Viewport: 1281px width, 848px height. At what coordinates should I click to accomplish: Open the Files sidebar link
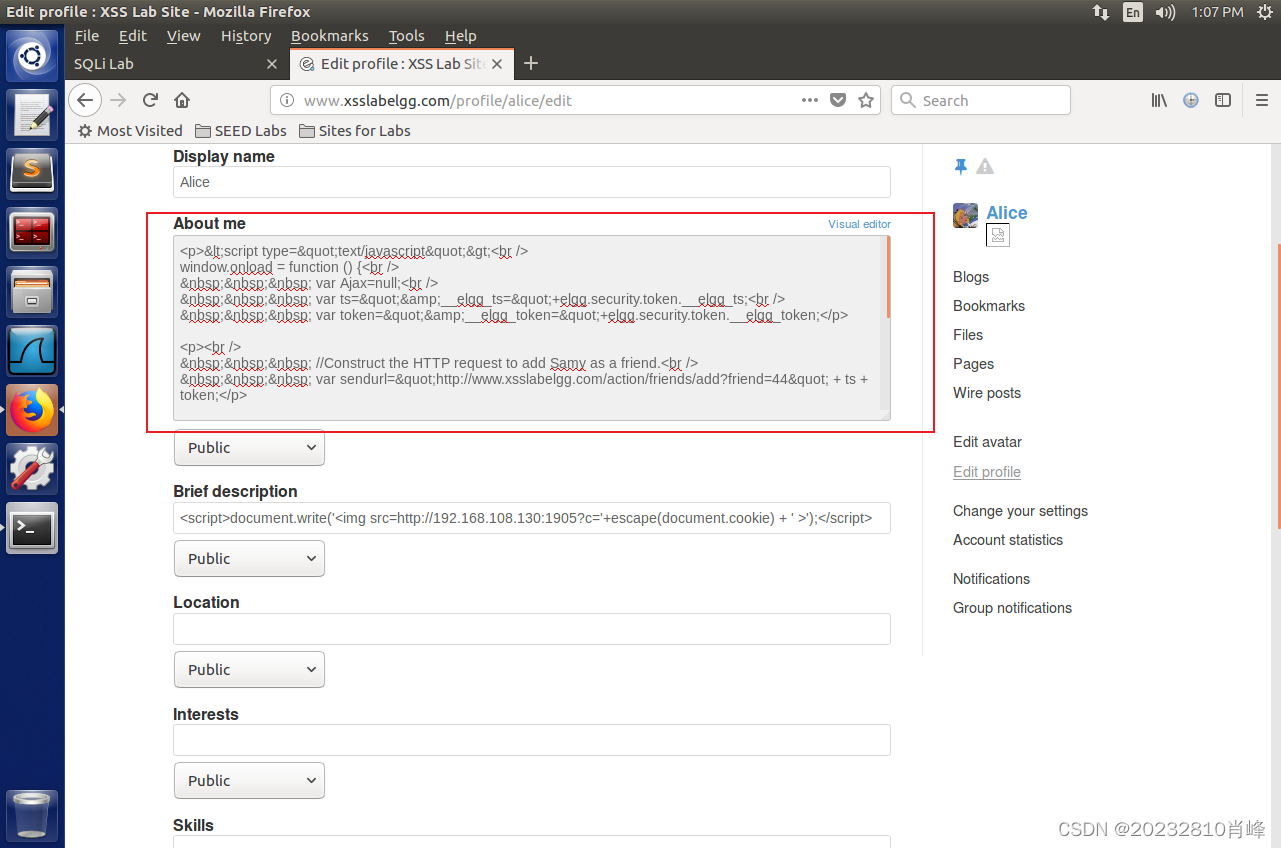(x=968, y=335)
